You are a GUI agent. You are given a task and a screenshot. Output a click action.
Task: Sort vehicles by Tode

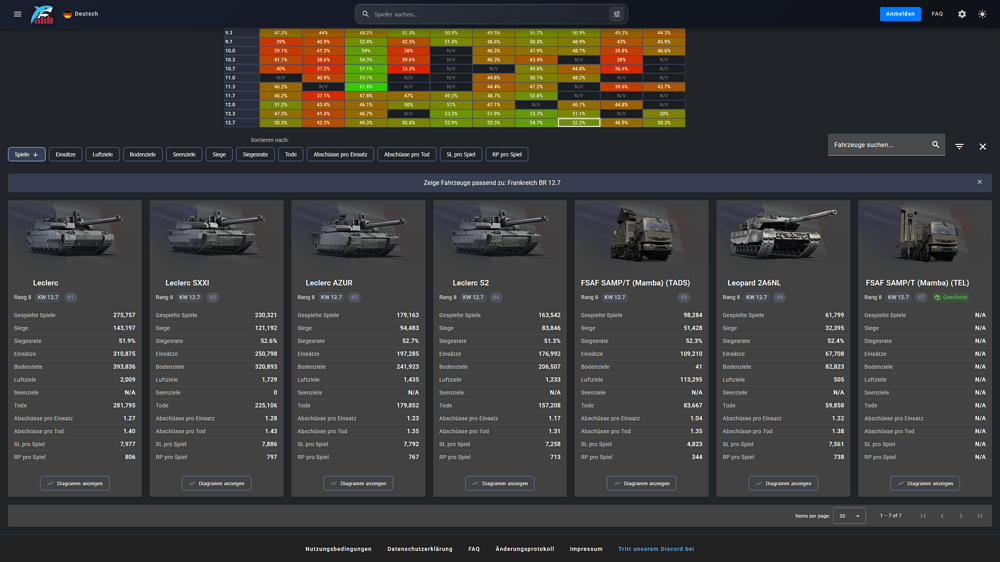click(291, 154)
